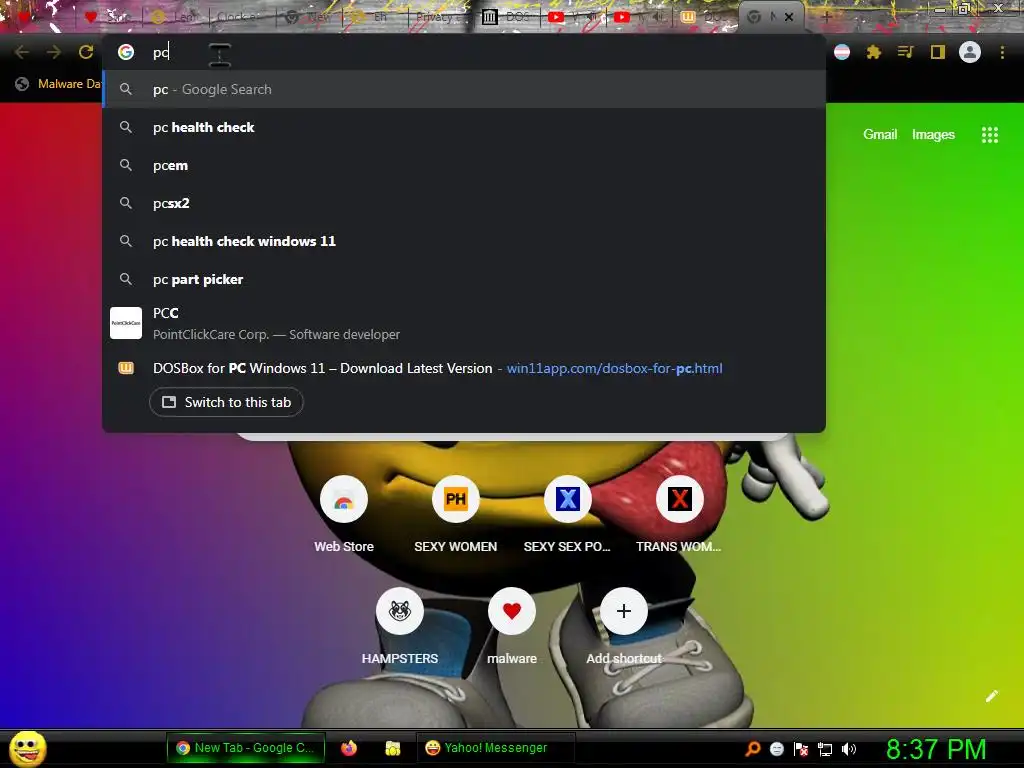Click the 8:37 PM clock
Screen dimensions: 1024x768
point(936,749)
